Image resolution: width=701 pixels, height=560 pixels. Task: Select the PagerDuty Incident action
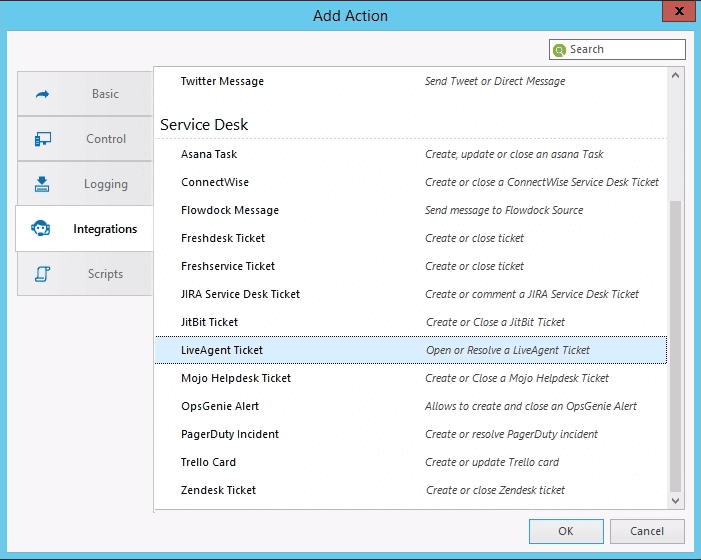pos(230,434)
